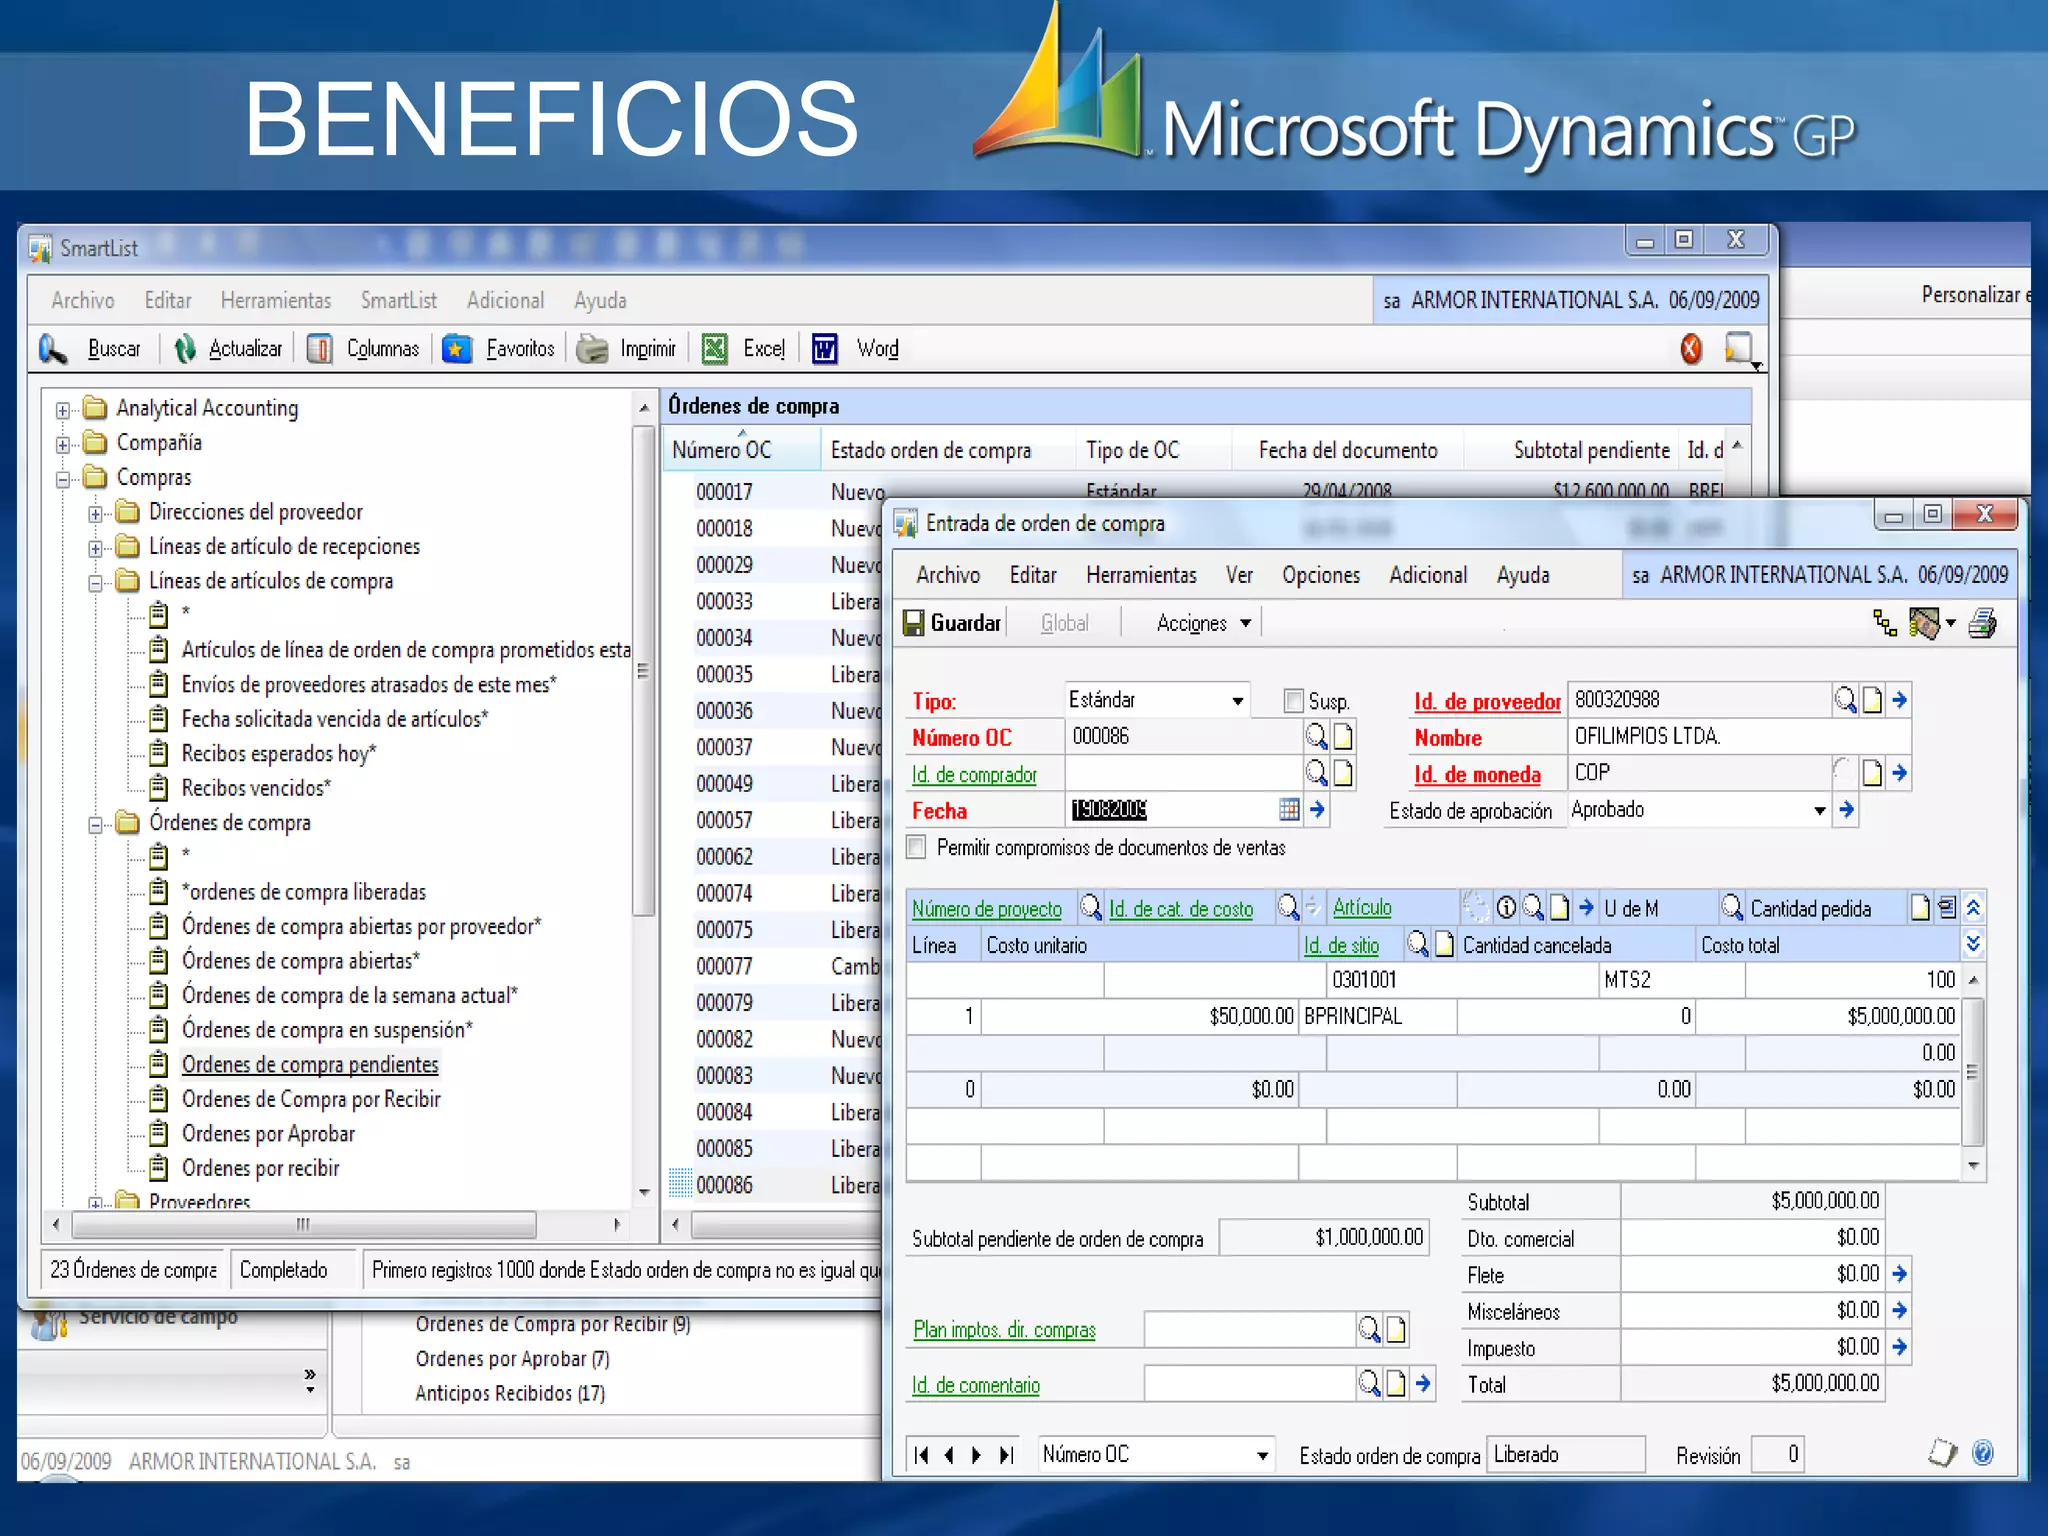This screenshot has width=2048, height=1536.
Task: Click the Id. de comprador input field
Action: [x=1183, y=773]
